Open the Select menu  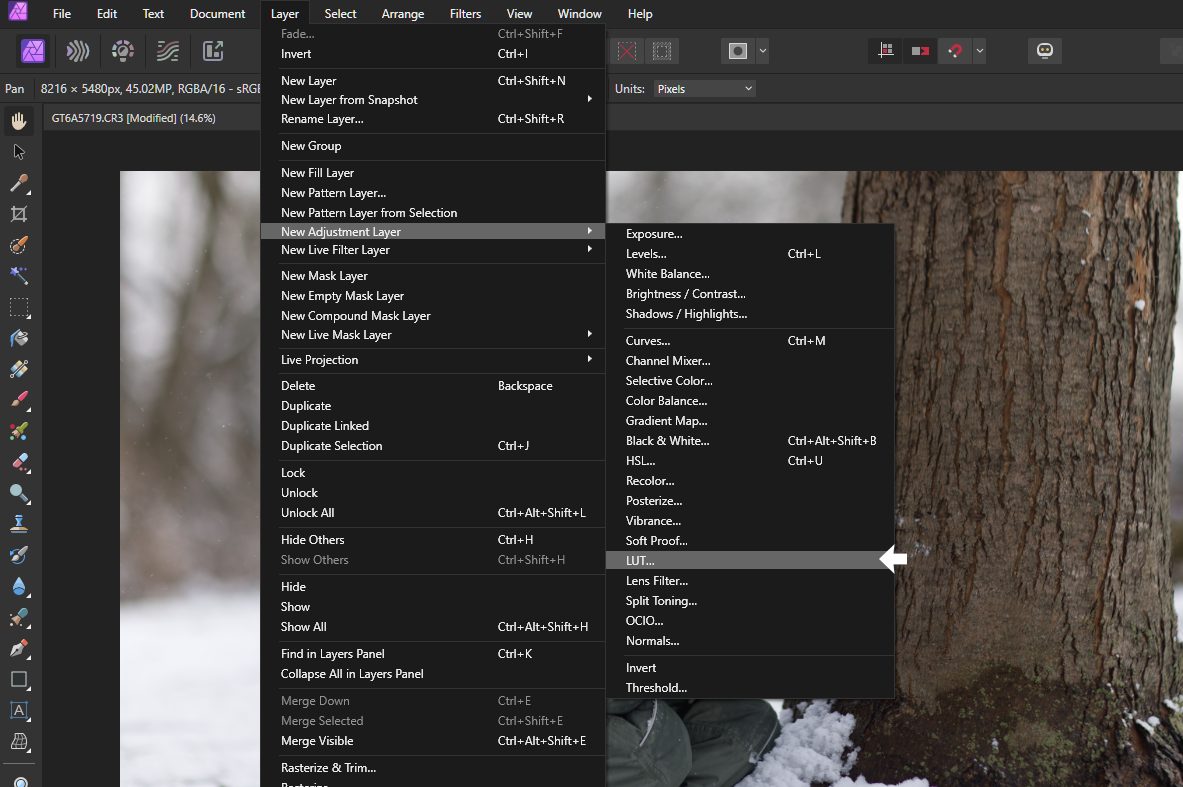click(340, 14)
